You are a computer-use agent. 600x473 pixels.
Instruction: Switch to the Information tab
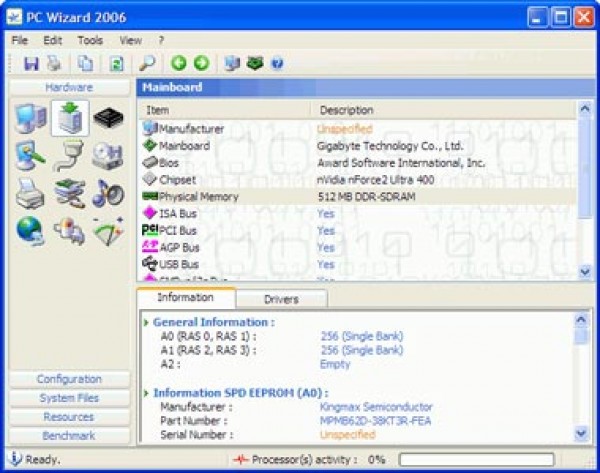coord(186,297)
